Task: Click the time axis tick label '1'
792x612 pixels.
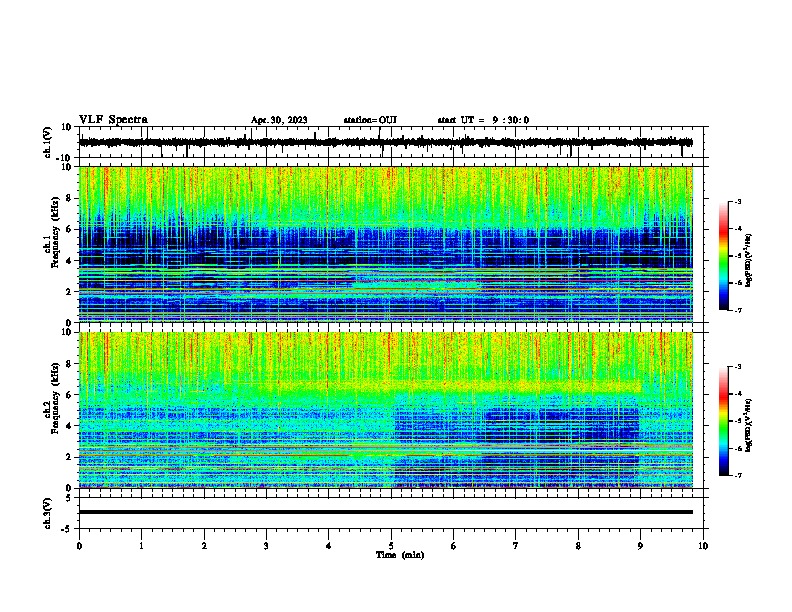Action: coord(141,546)
